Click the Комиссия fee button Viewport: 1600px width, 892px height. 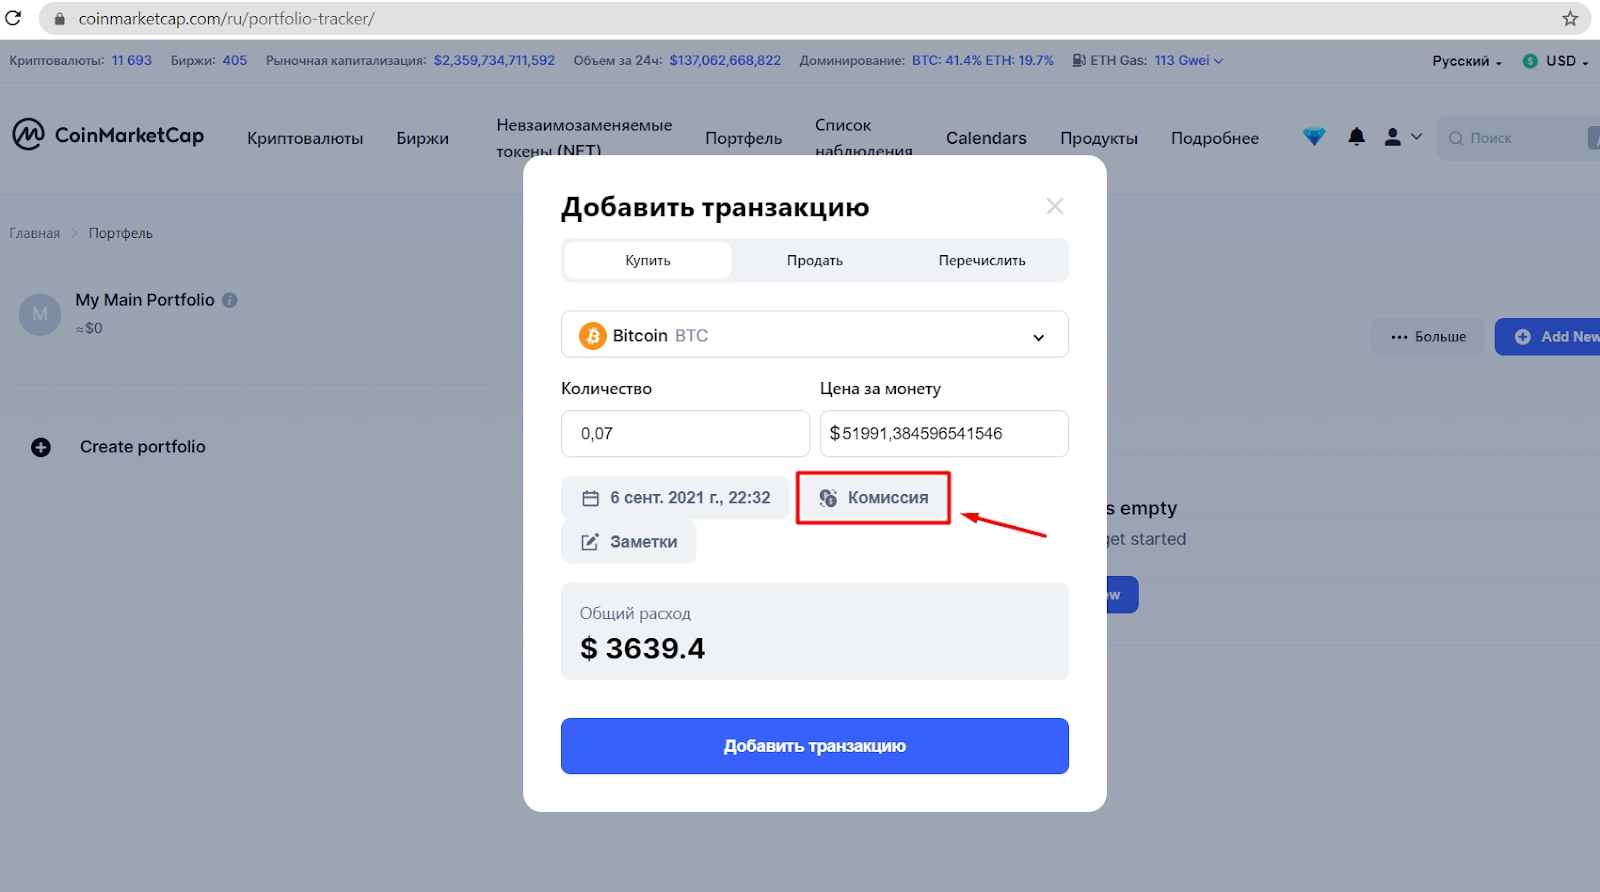coord(873,498)
